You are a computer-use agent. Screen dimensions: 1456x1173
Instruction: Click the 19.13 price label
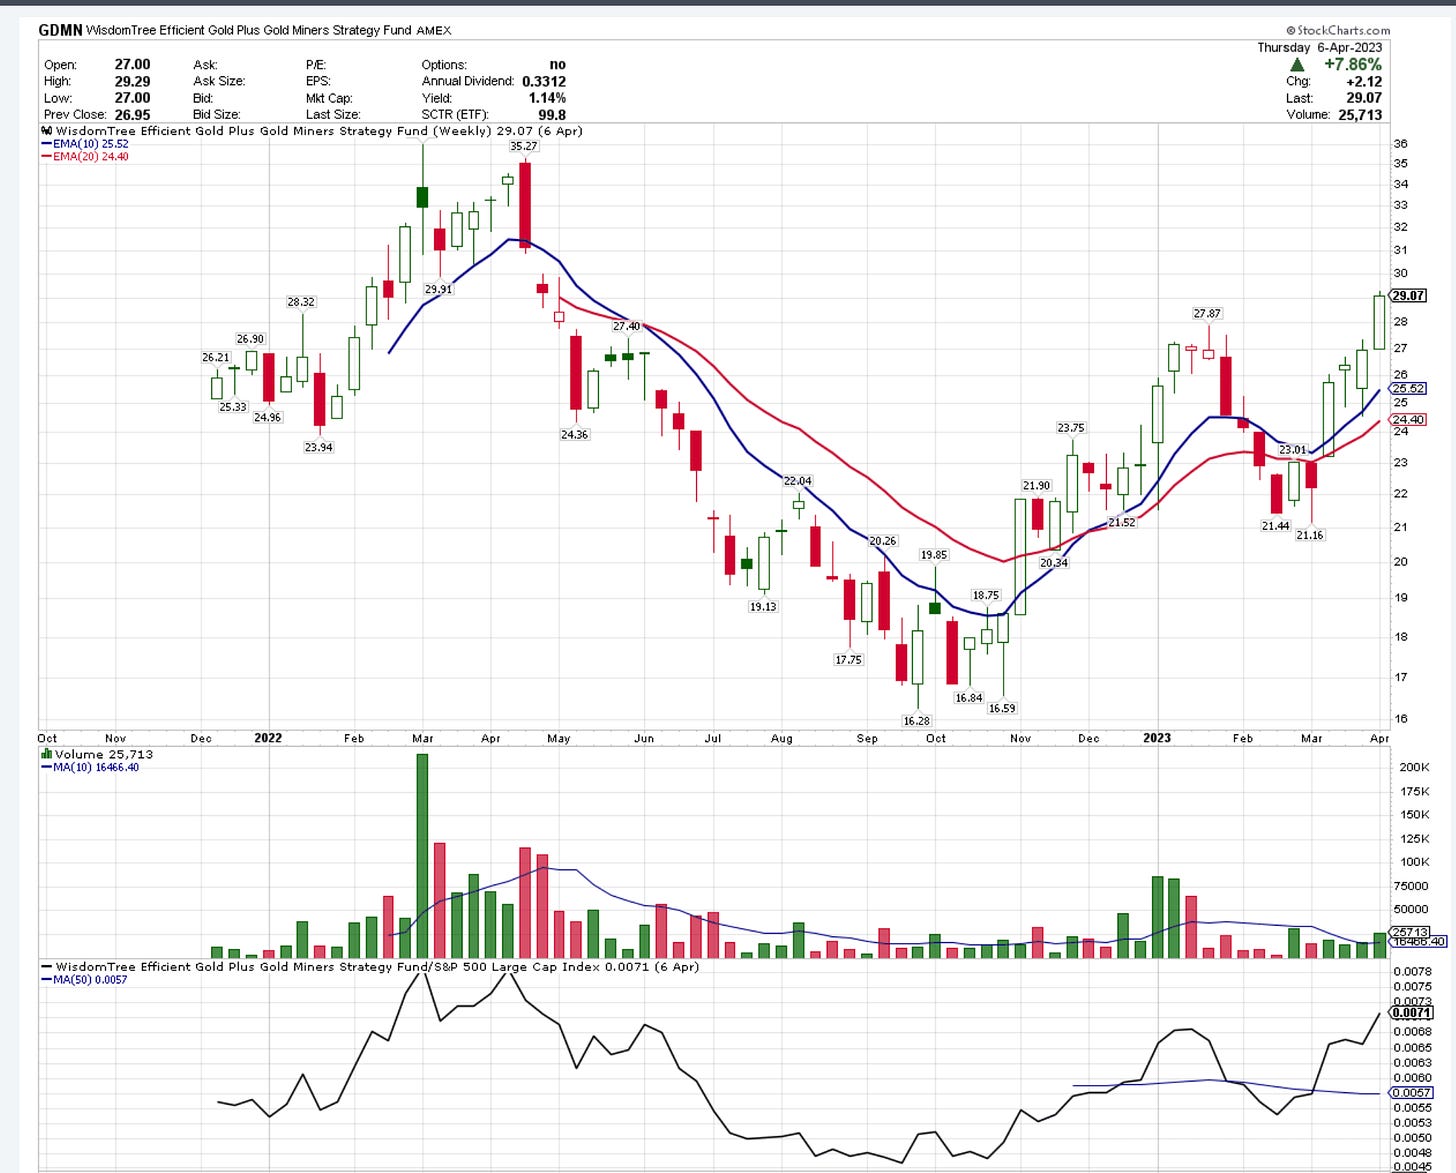pos(763,607)
